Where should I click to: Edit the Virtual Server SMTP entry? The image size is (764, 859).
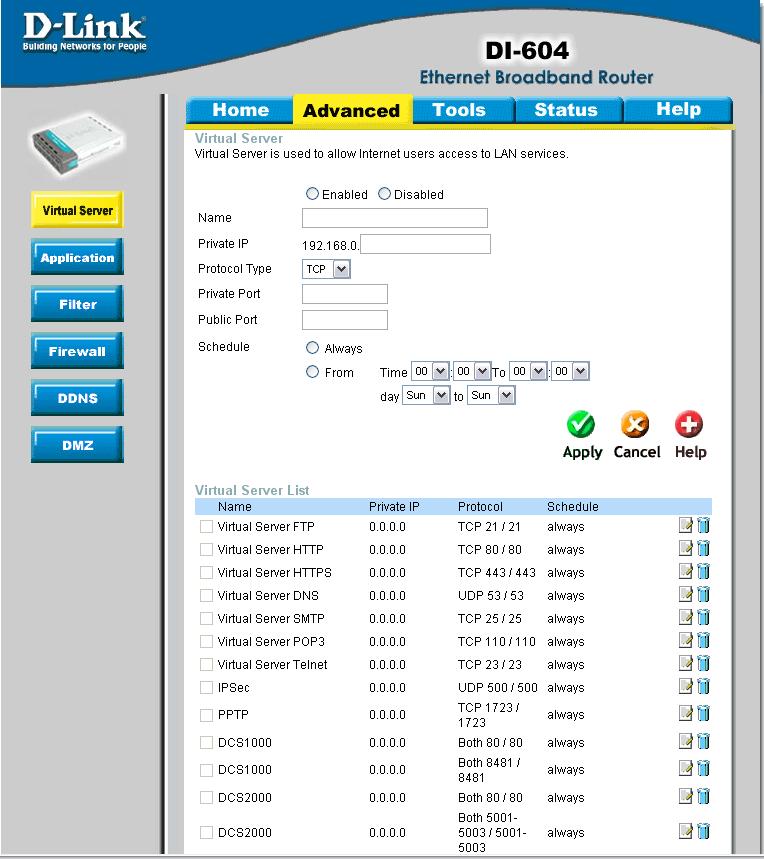click(686, 617)
